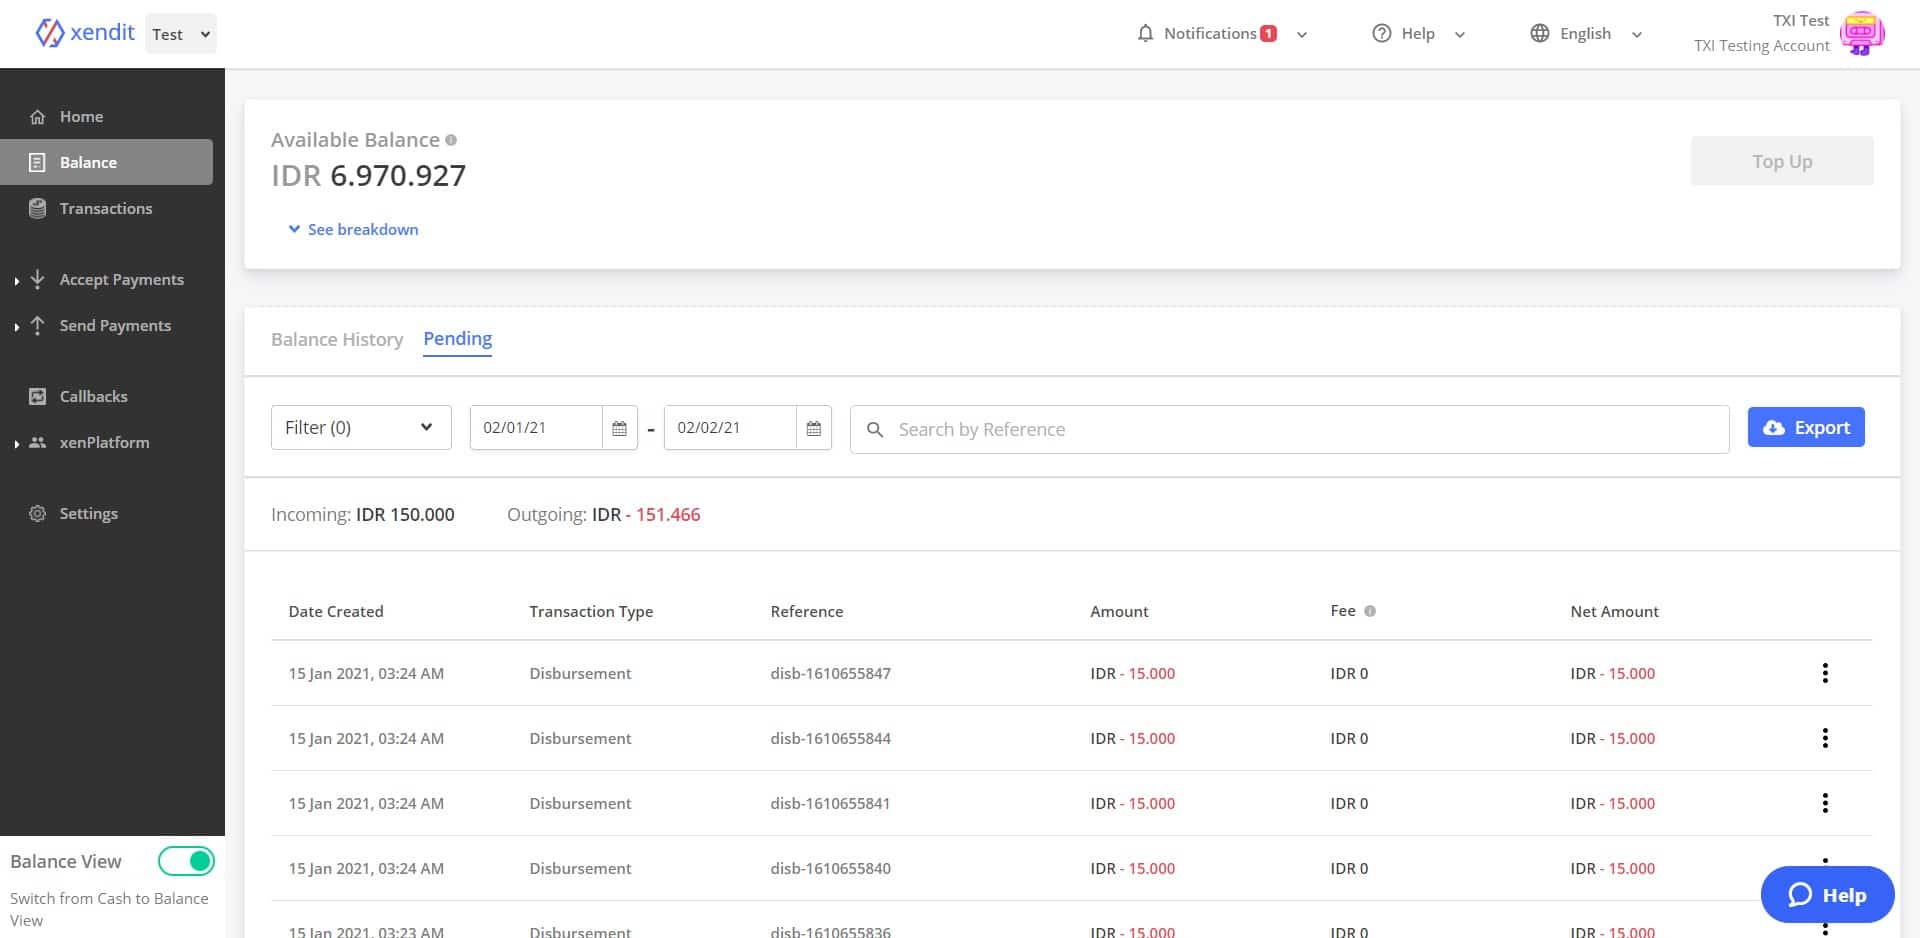Toggle the Balance View switch
This screenshot has width=1920, height=938.
tap(186, 861)
